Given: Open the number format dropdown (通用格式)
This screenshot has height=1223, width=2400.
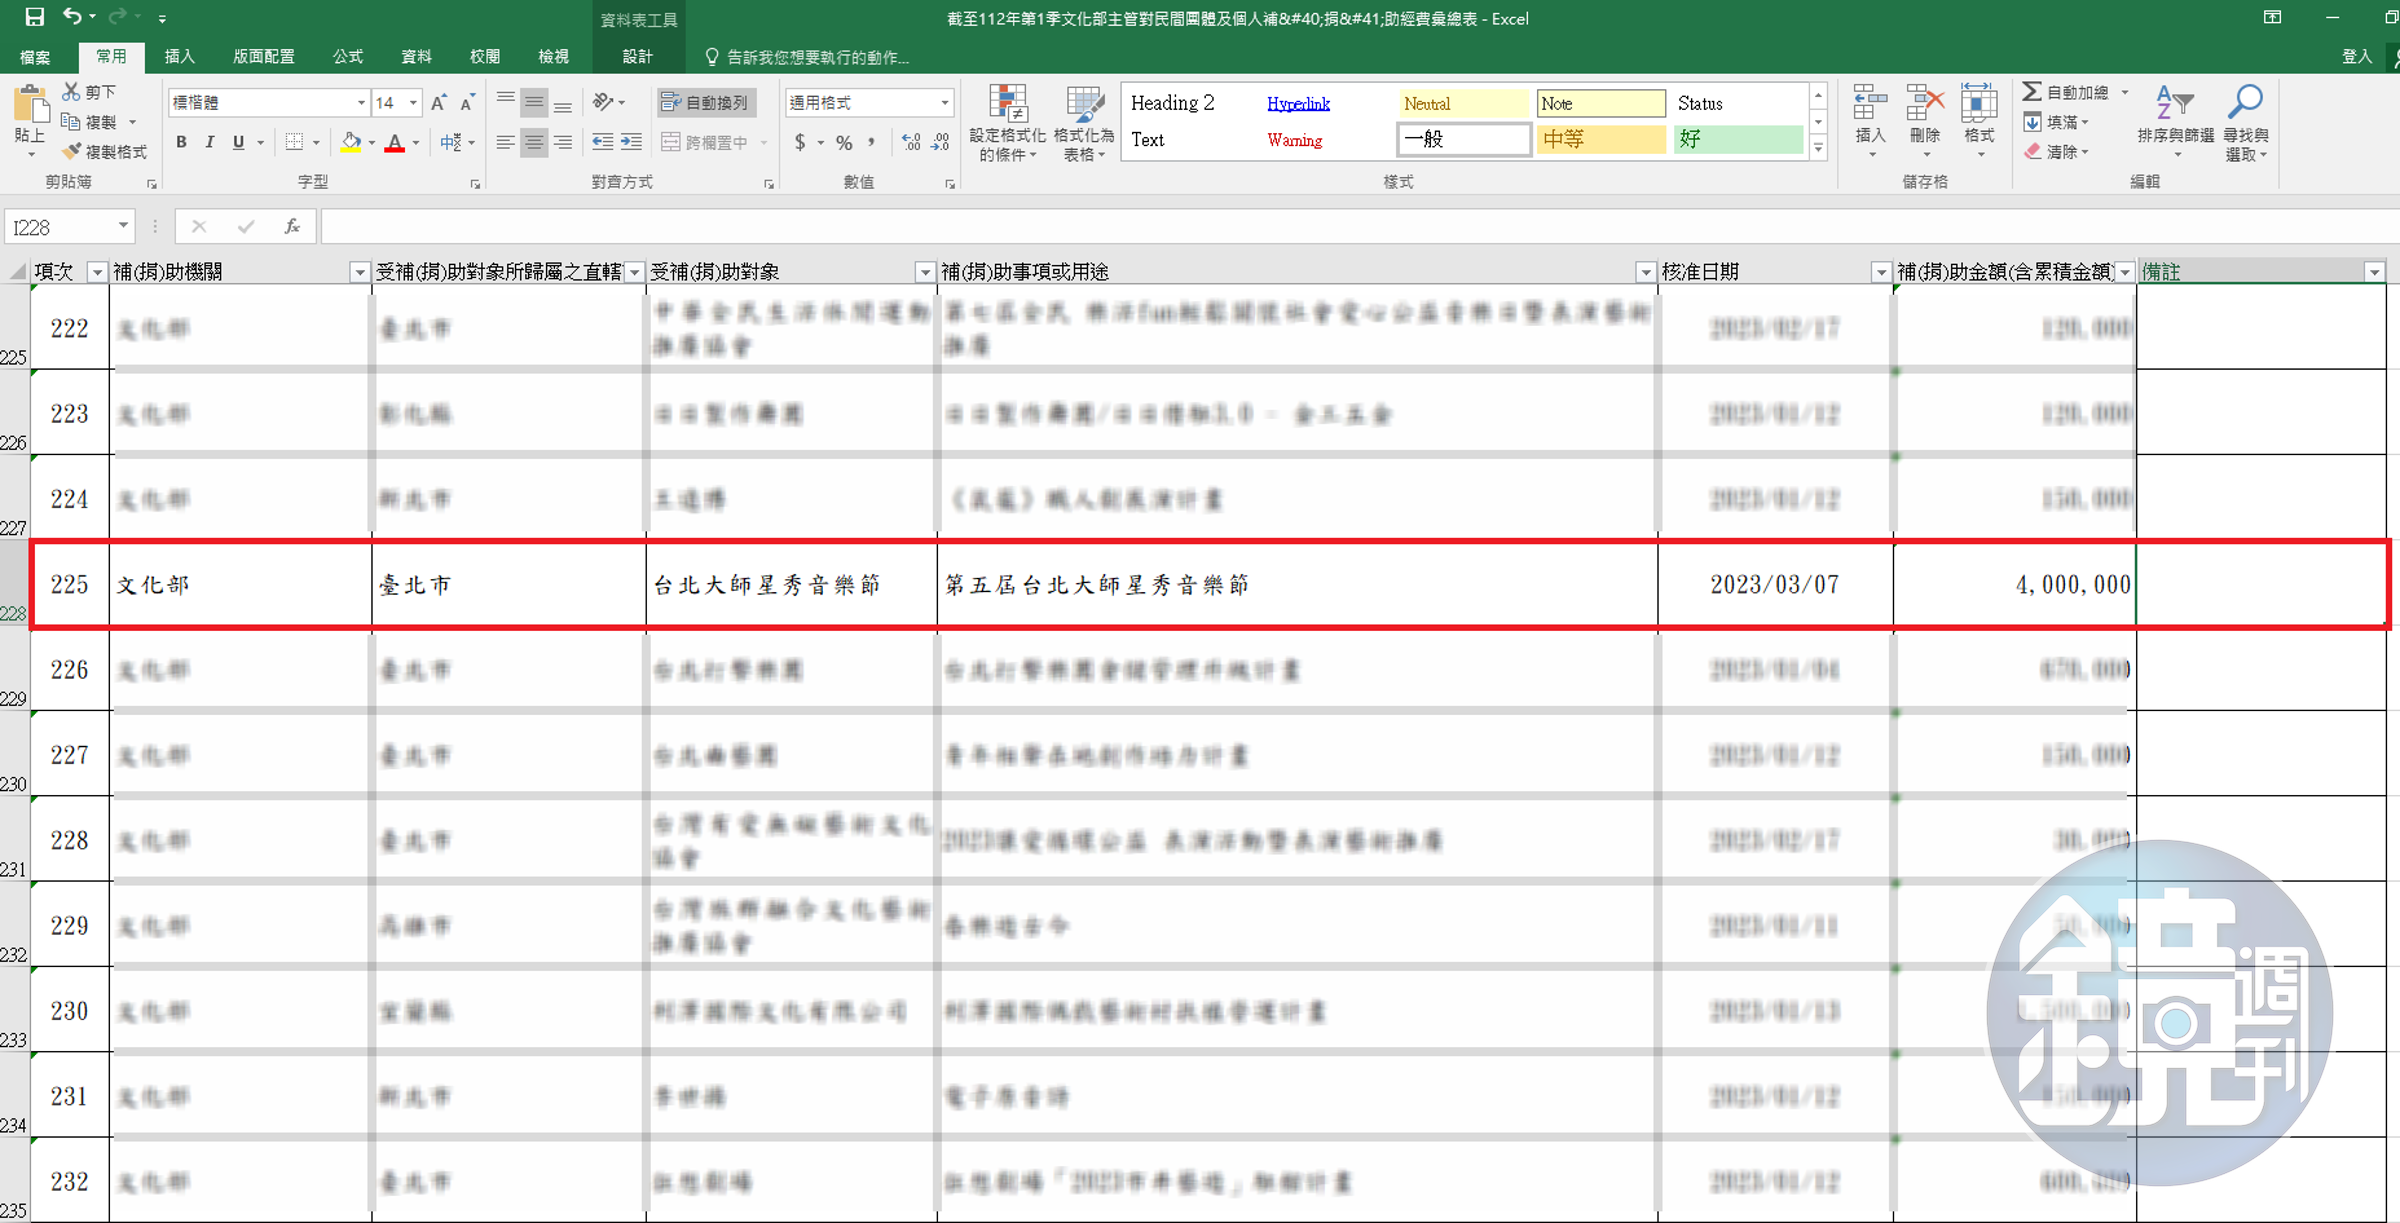Looking at the screenshot, I should click(944, 102).
